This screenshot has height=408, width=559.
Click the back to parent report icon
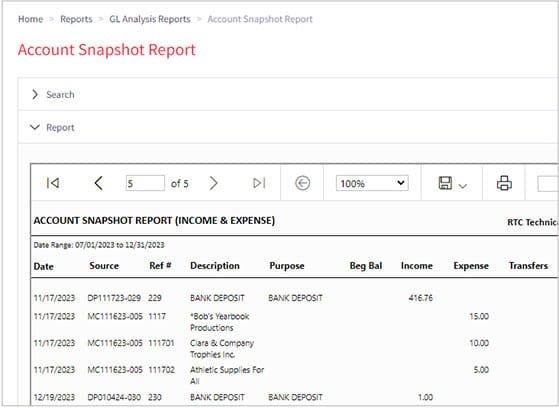click(302, 183)
